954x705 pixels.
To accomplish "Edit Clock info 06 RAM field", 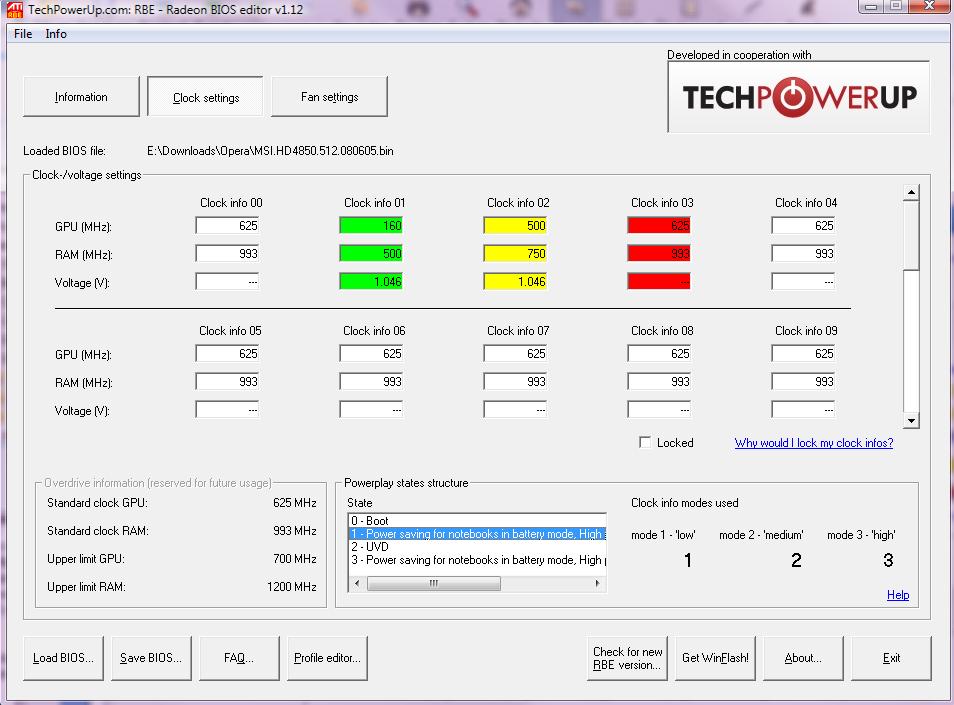I will pyautogui.click(x=371, y=381).
